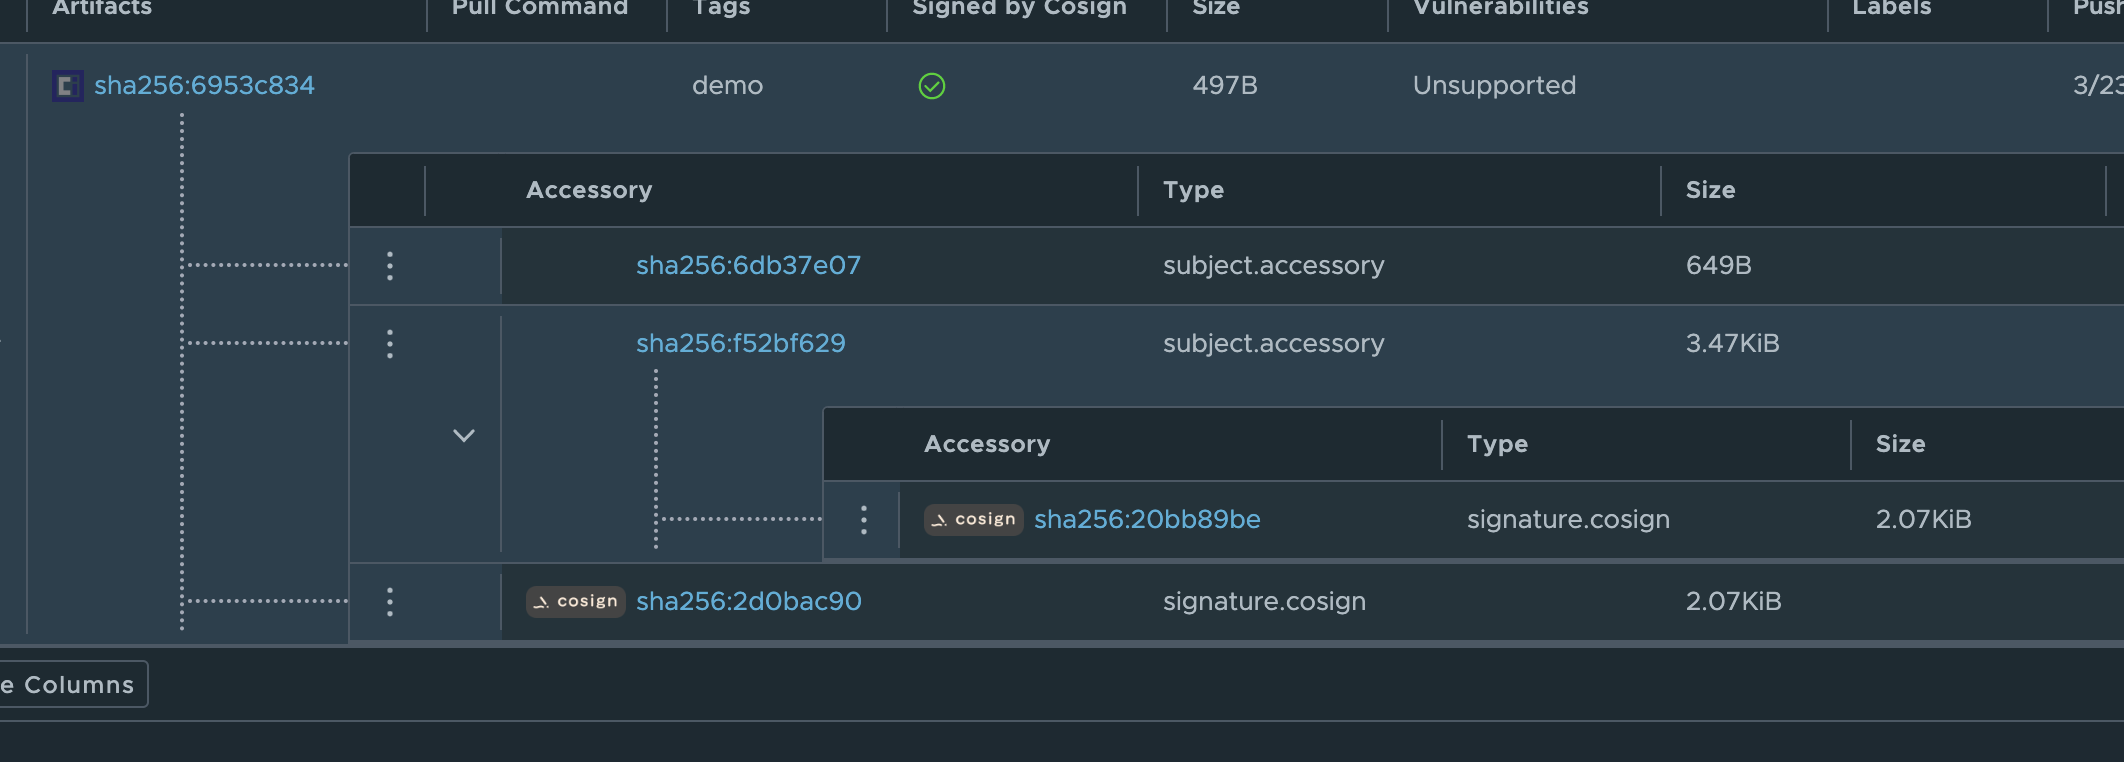Viewport: 2124px width, 762px height.
Task: Click the green Signed by Cosign verification icon
Action: (x=930, y=86)
